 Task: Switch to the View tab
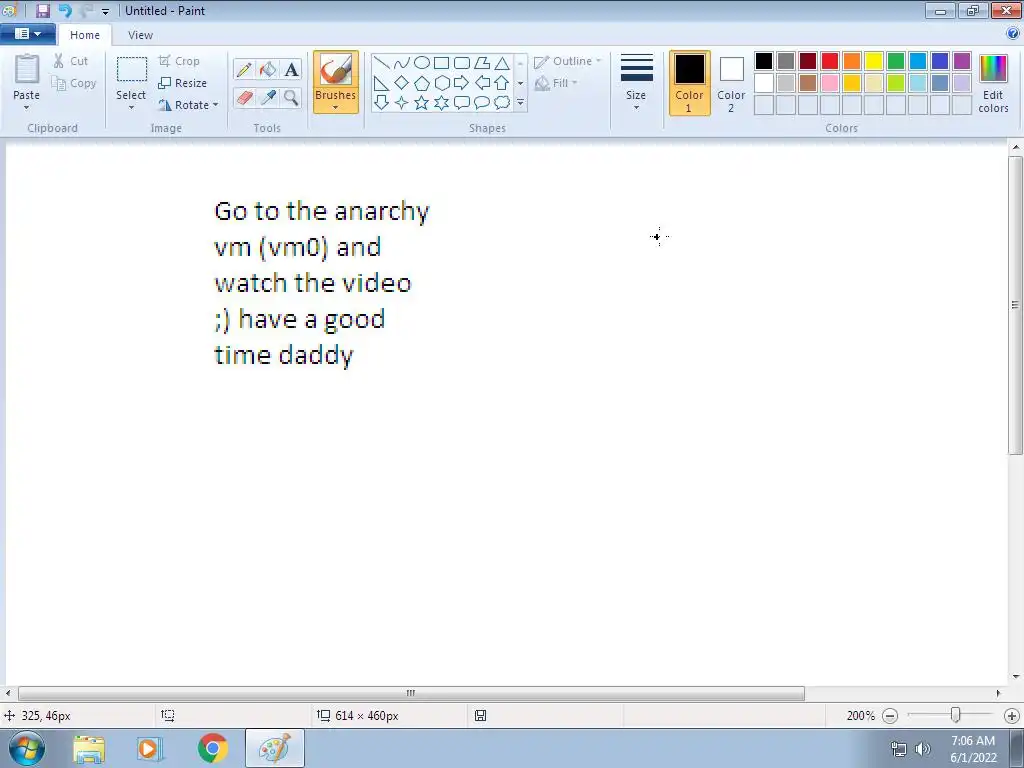(x=140, y=35)
